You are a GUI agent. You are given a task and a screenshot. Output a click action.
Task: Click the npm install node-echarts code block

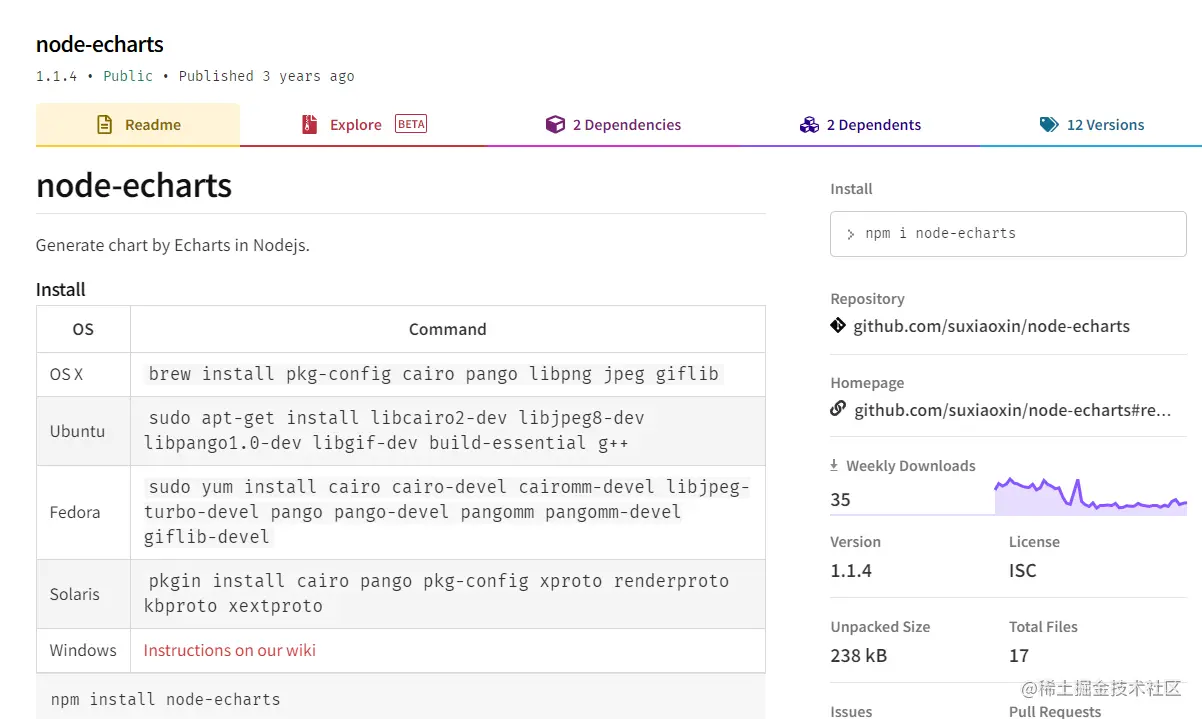pyautogui.click(x=400, y=698)
